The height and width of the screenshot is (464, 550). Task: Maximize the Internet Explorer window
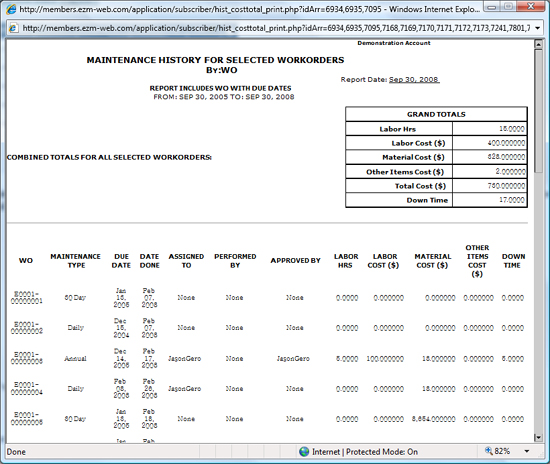tap(509, 7)
